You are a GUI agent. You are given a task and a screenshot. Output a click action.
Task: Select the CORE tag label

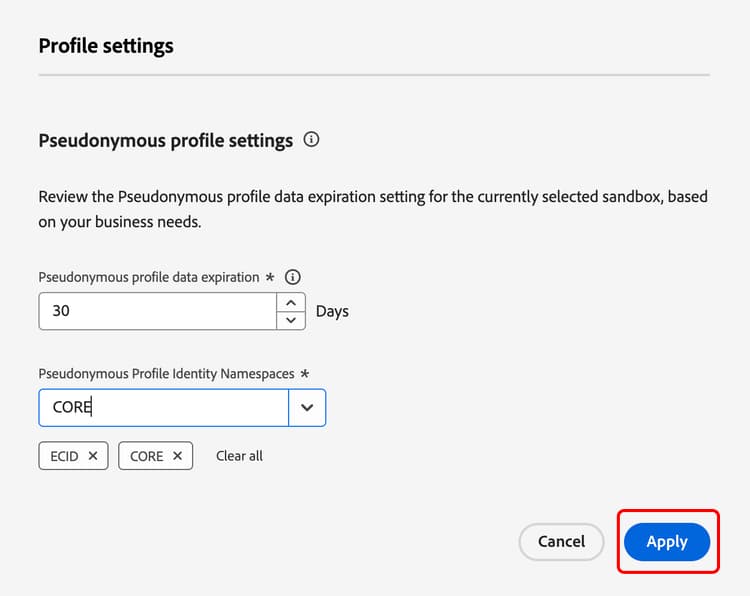(x=146, y=456)
